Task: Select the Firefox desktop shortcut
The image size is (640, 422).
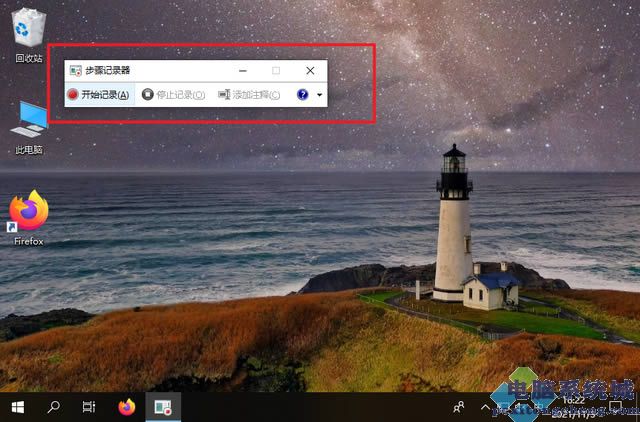Action: coord(29,218)
